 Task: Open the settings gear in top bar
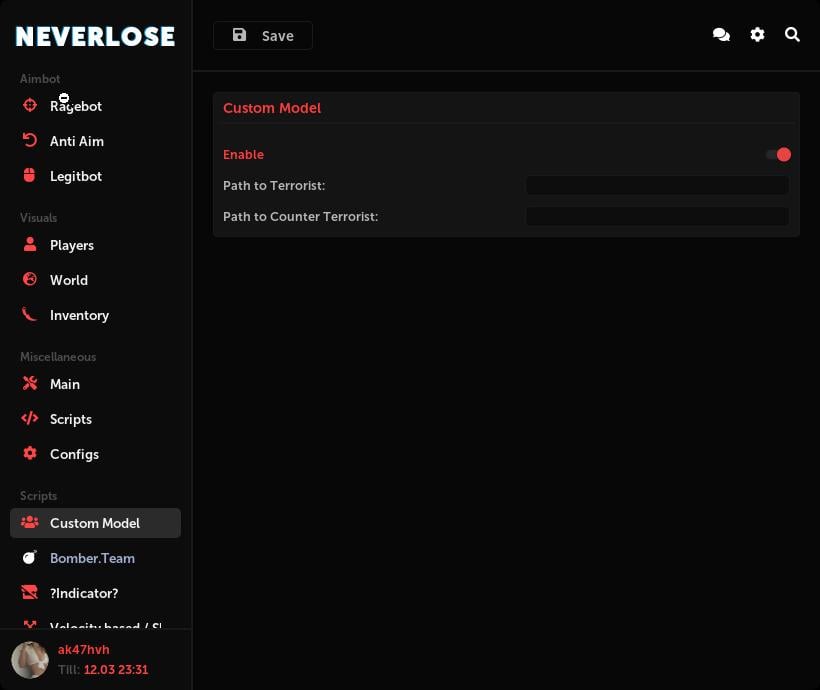coord(757,35)
